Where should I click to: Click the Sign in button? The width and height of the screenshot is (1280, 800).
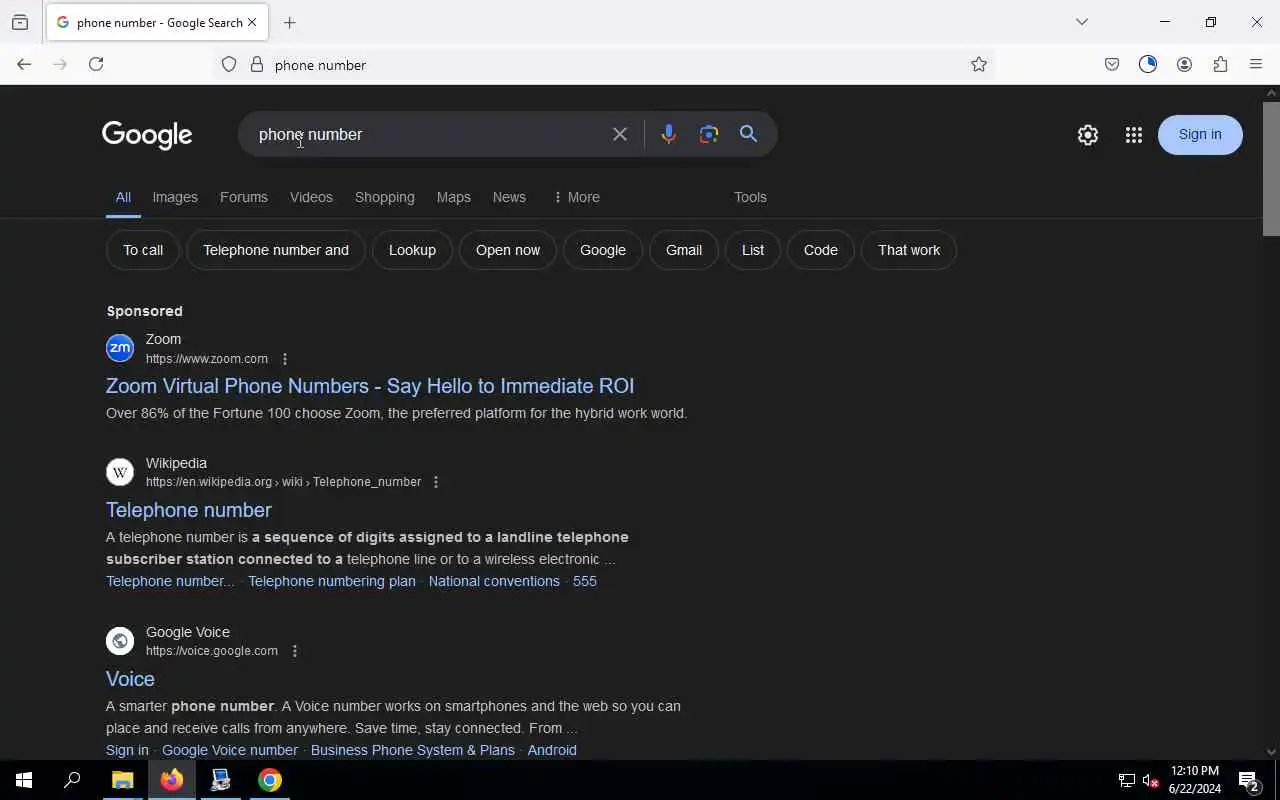click(1200, 135)
